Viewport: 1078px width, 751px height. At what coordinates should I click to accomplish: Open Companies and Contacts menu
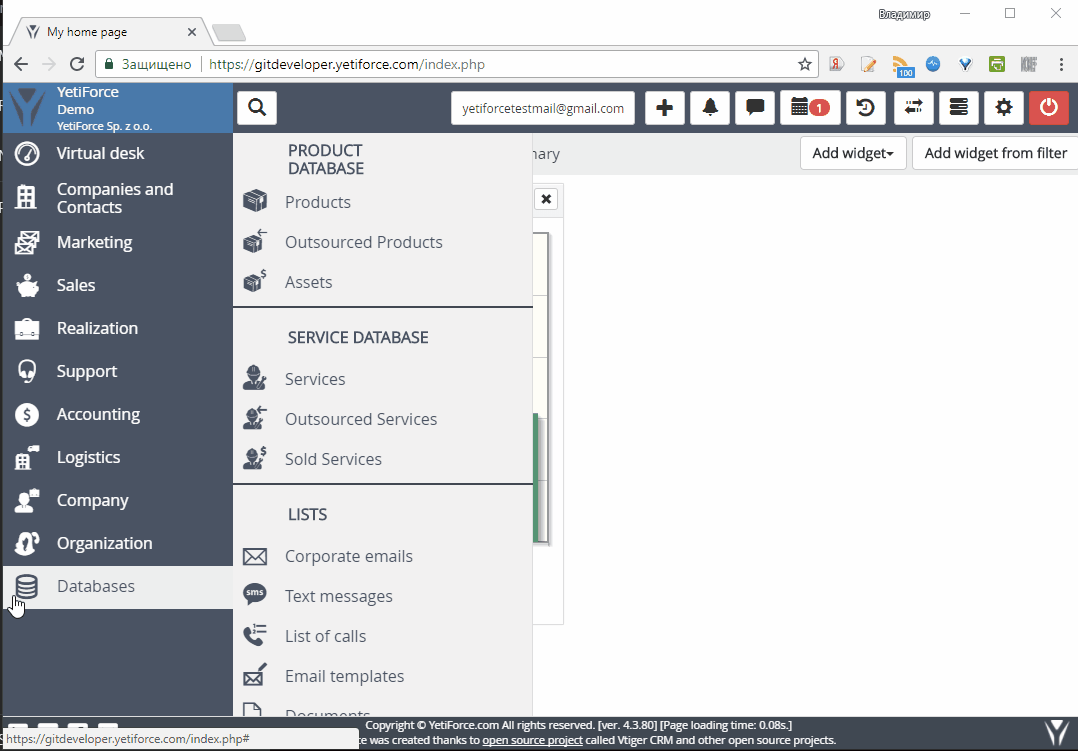pyautogui.click(x=118, y=198)
